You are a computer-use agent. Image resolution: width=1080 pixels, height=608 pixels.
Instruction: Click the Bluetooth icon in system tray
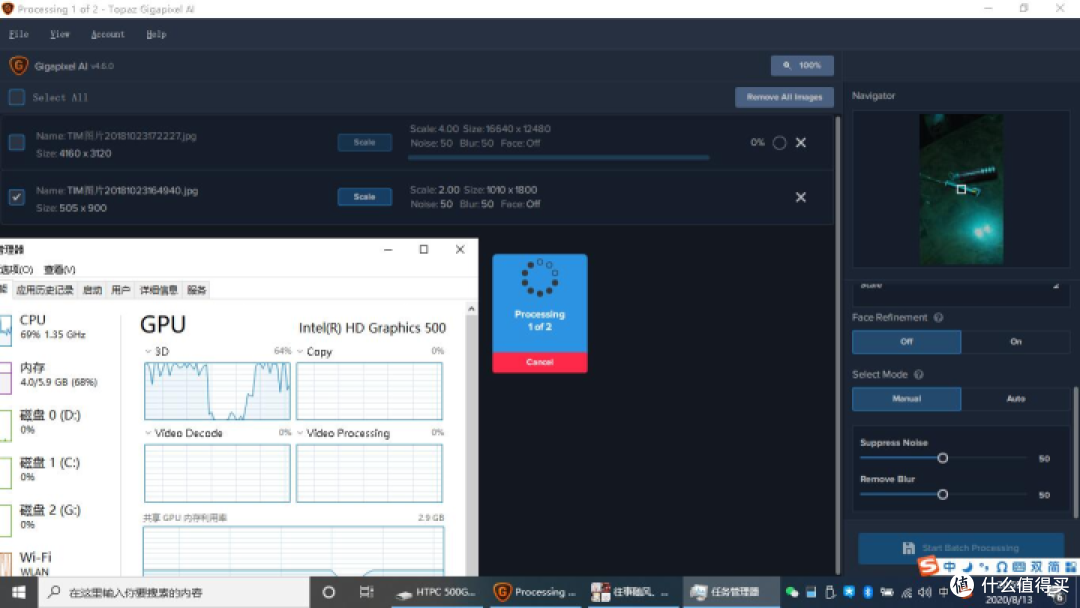(868, 592)
